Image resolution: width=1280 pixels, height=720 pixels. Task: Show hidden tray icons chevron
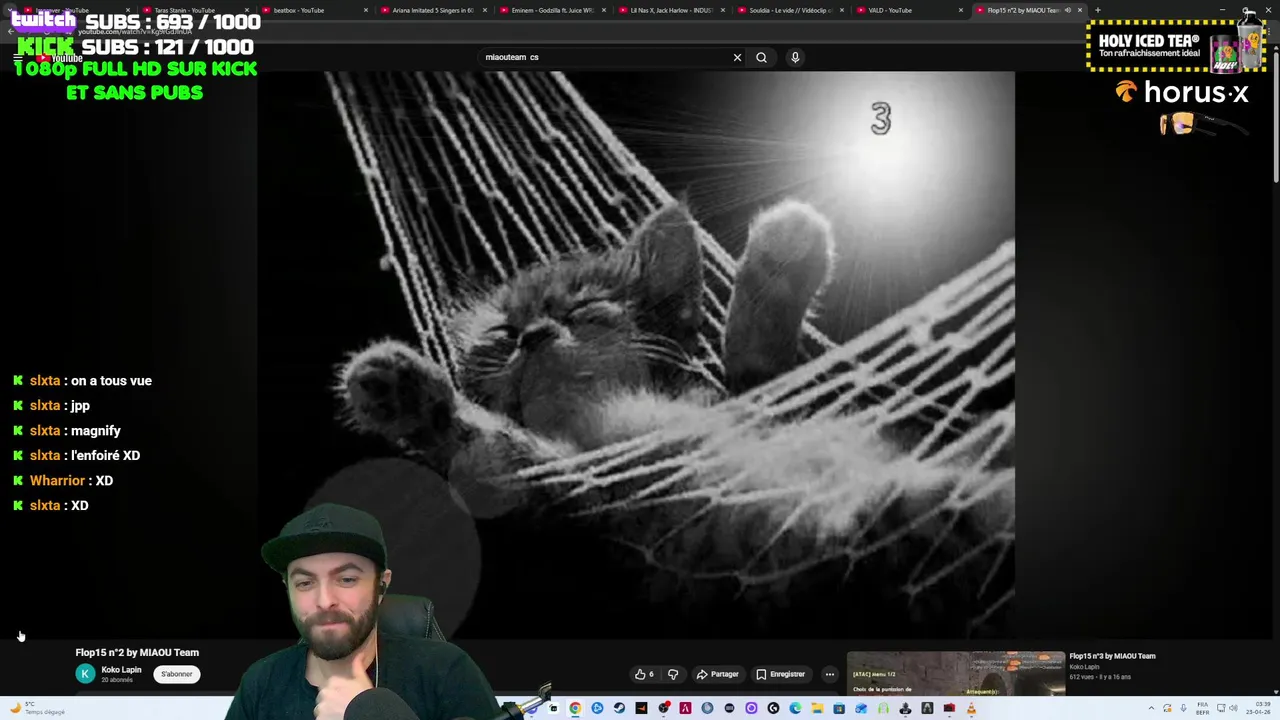tap(1151, 708)
